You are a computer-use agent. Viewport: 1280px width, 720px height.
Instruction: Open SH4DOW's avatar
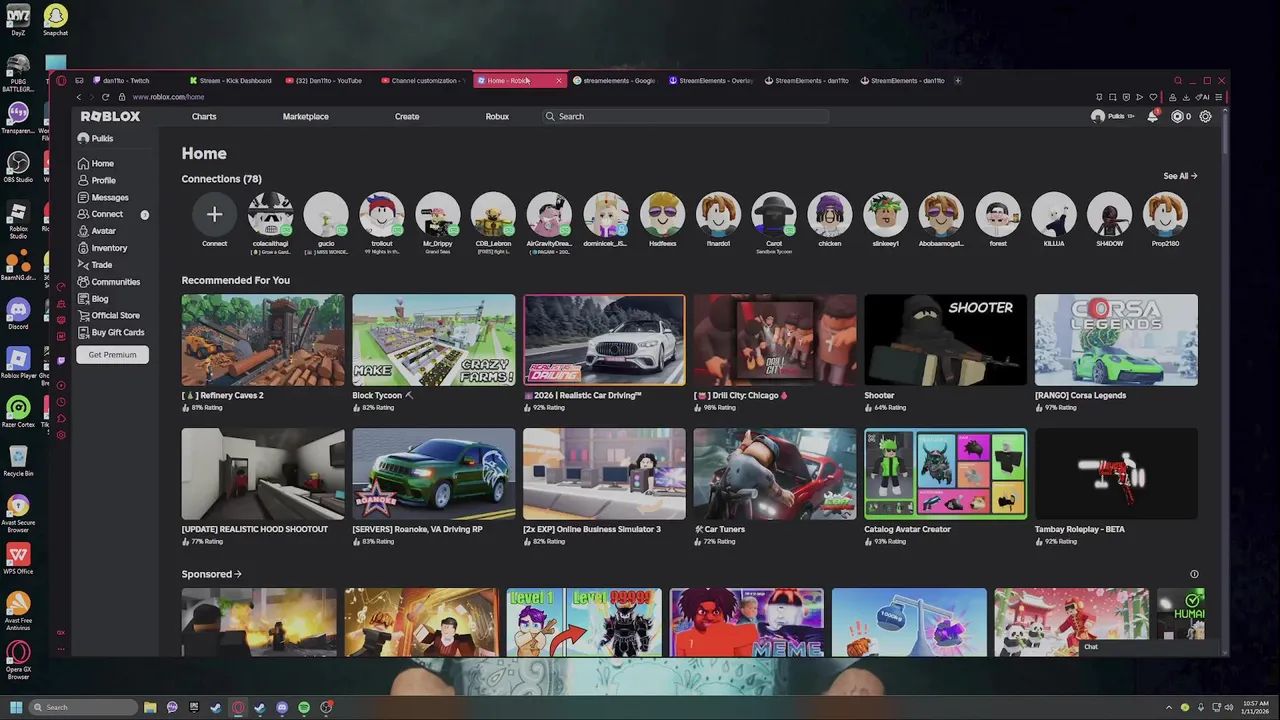pos(1110,214)
